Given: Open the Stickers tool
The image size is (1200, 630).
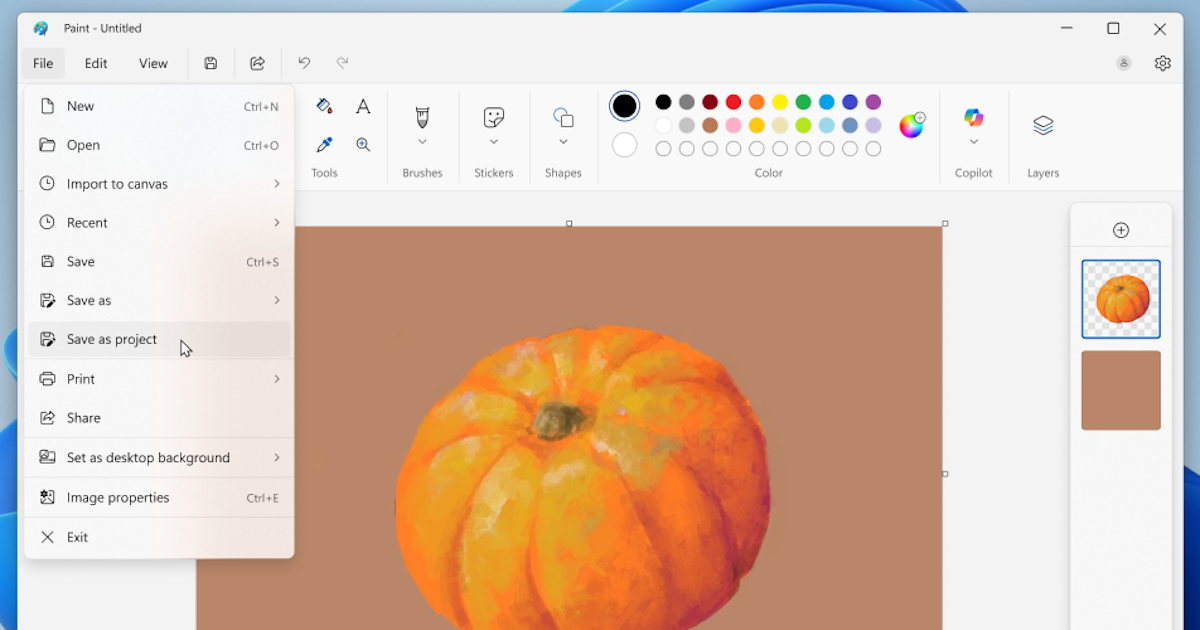Looking at the screenshot, I should [493, 118].
